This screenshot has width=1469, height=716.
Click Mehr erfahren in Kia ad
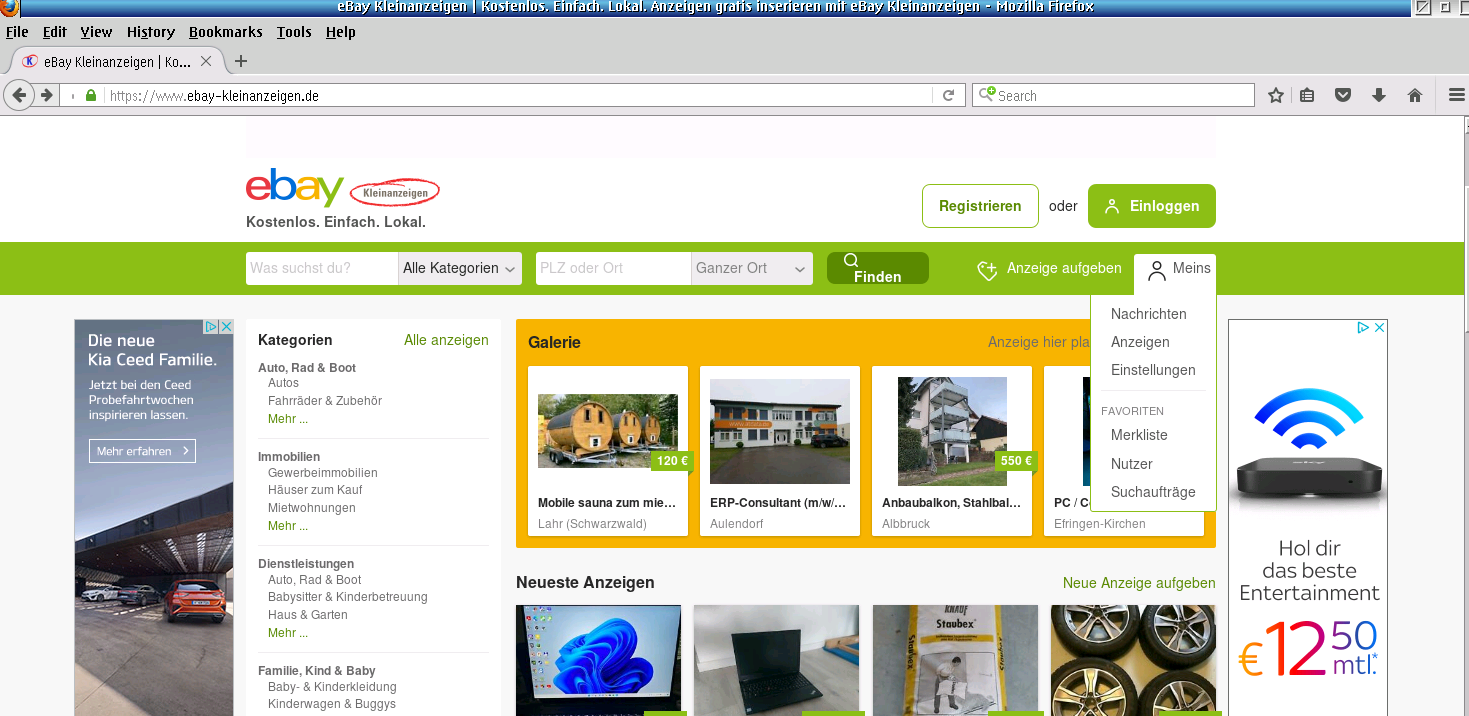pos(142,451)
